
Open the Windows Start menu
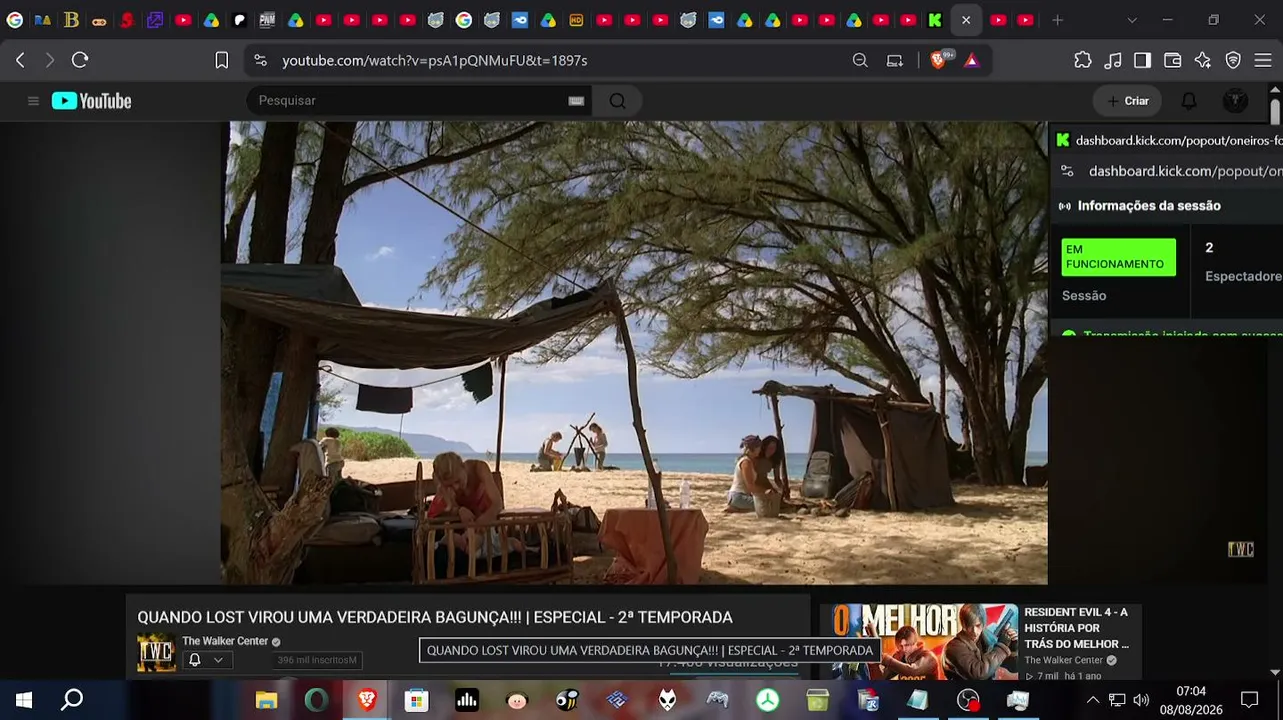tap(23, 700)
